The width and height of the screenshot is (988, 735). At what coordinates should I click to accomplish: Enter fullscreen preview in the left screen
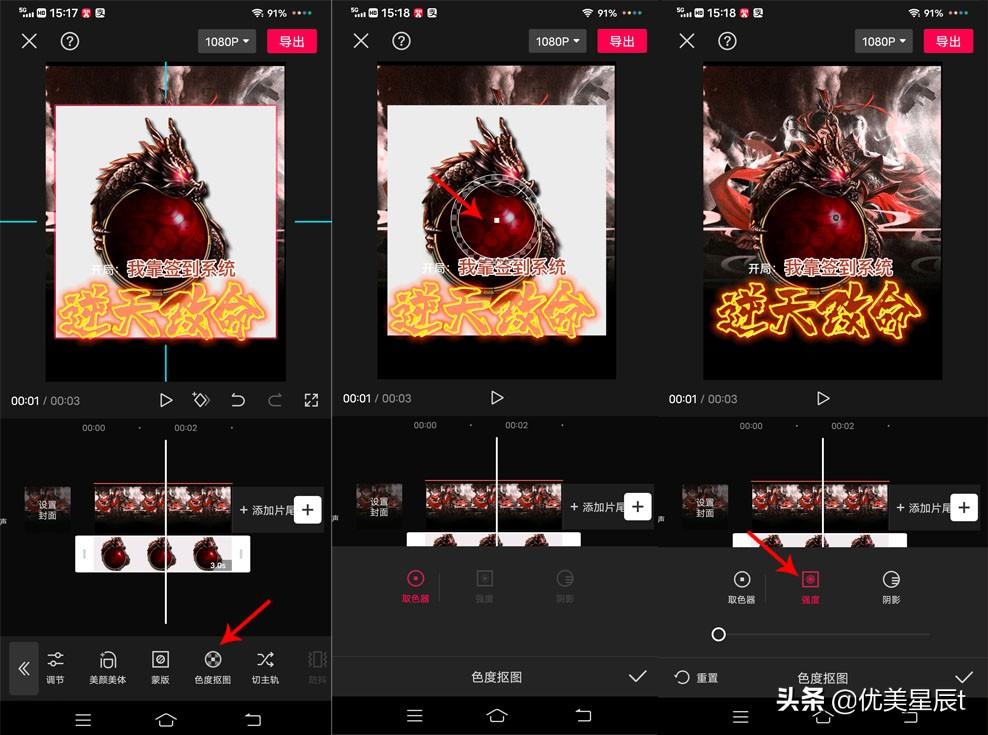click(x=311, y=400)
